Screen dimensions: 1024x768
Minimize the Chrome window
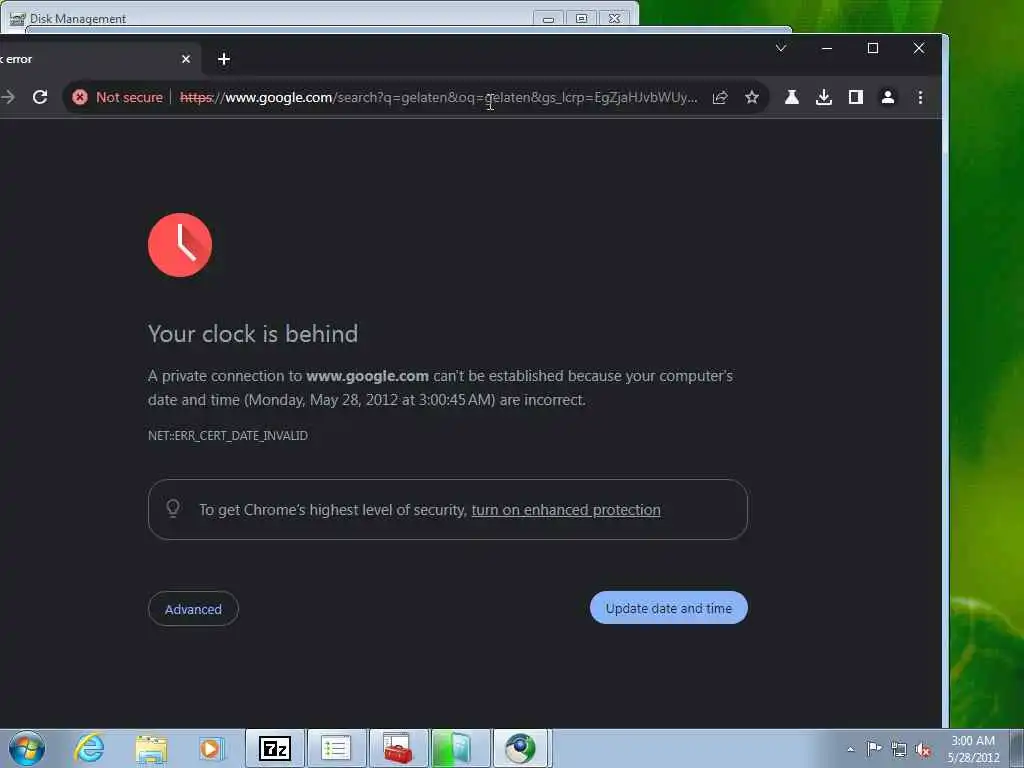tap(827, 48)
